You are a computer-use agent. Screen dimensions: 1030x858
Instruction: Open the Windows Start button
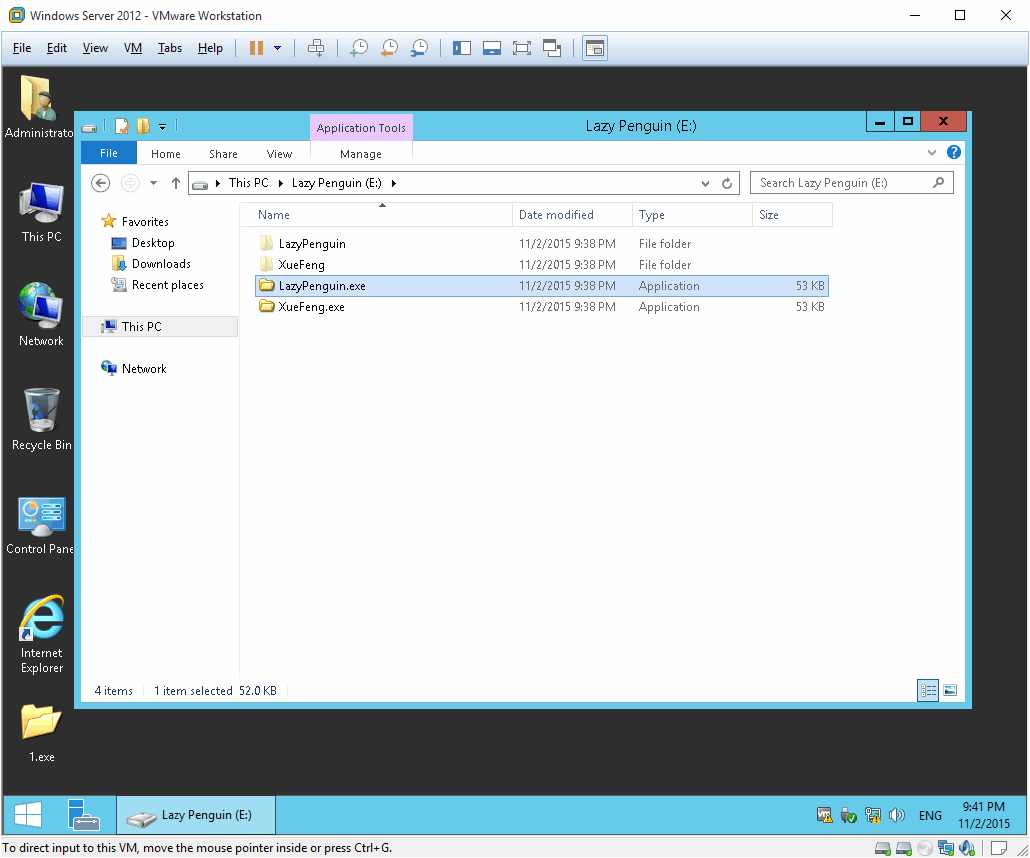pos(28,815)
